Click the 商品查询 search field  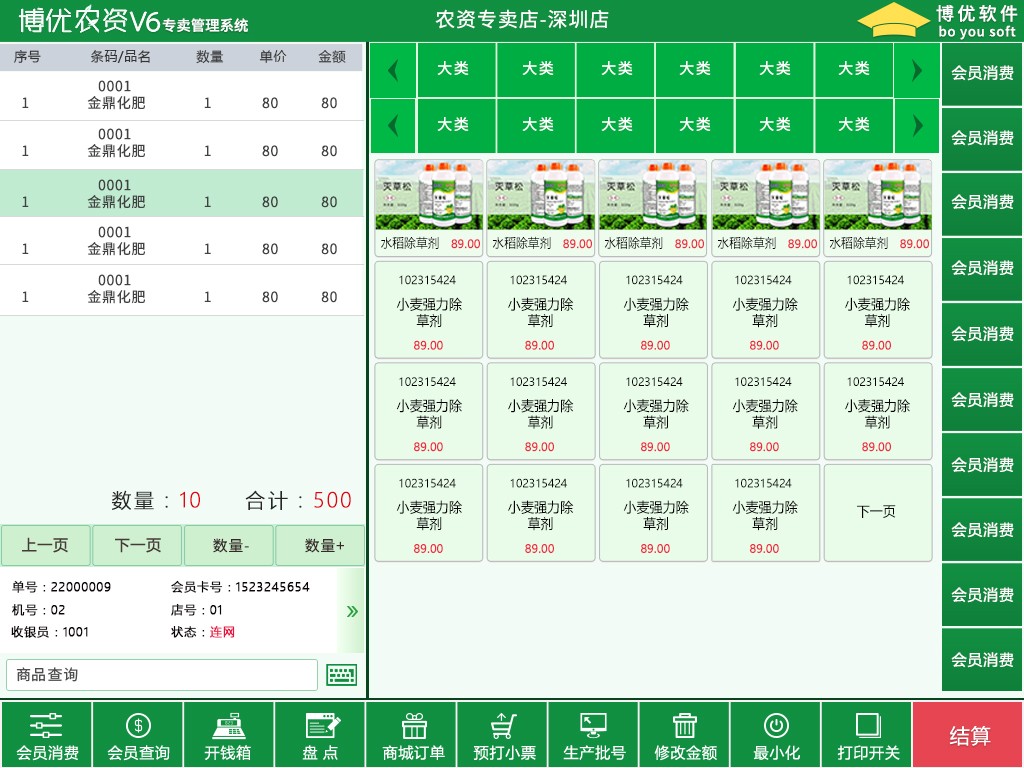click(162, 675)
